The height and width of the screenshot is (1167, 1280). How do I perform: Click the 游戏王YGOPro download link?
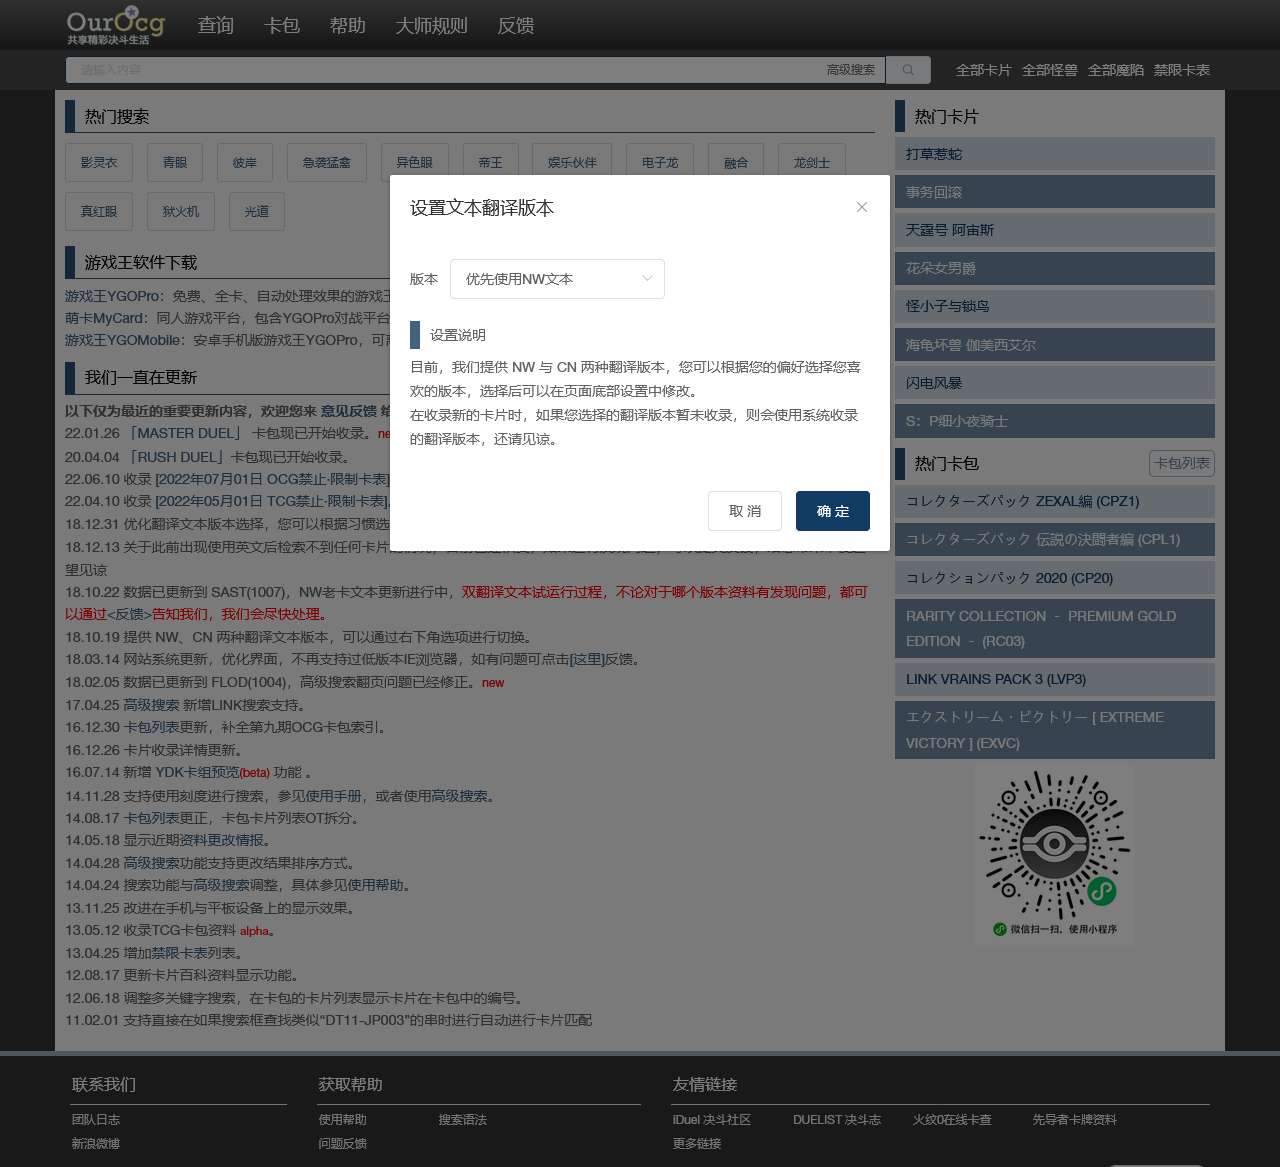click(x=113, y=296)
